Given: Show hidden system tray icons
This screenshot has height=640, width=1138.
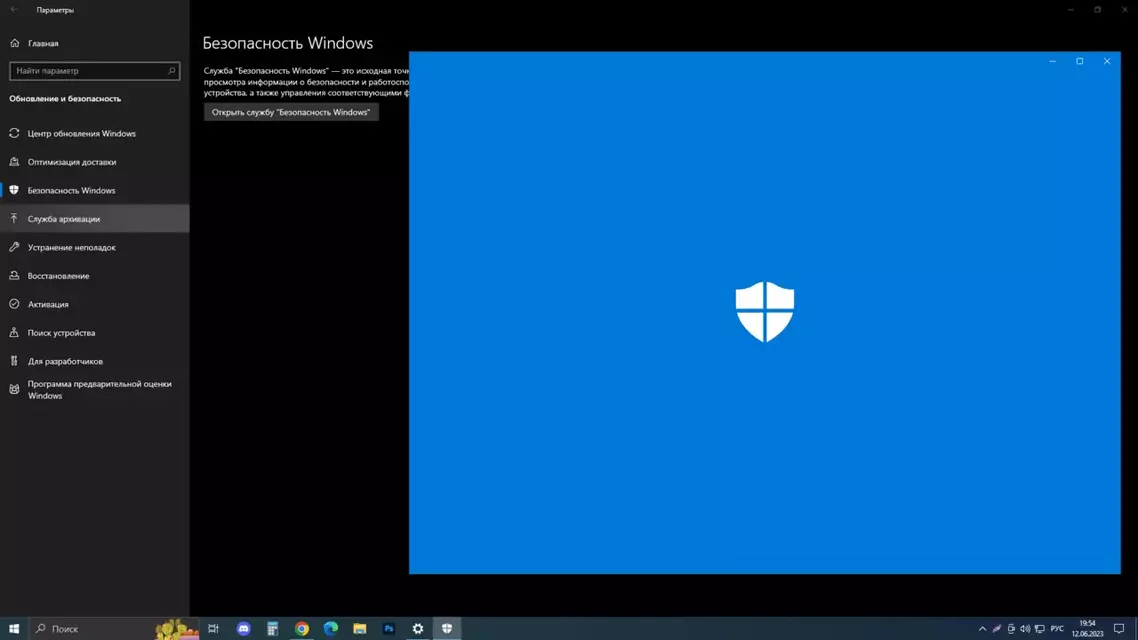Looking at the screenshot, I should coord(982,629).
